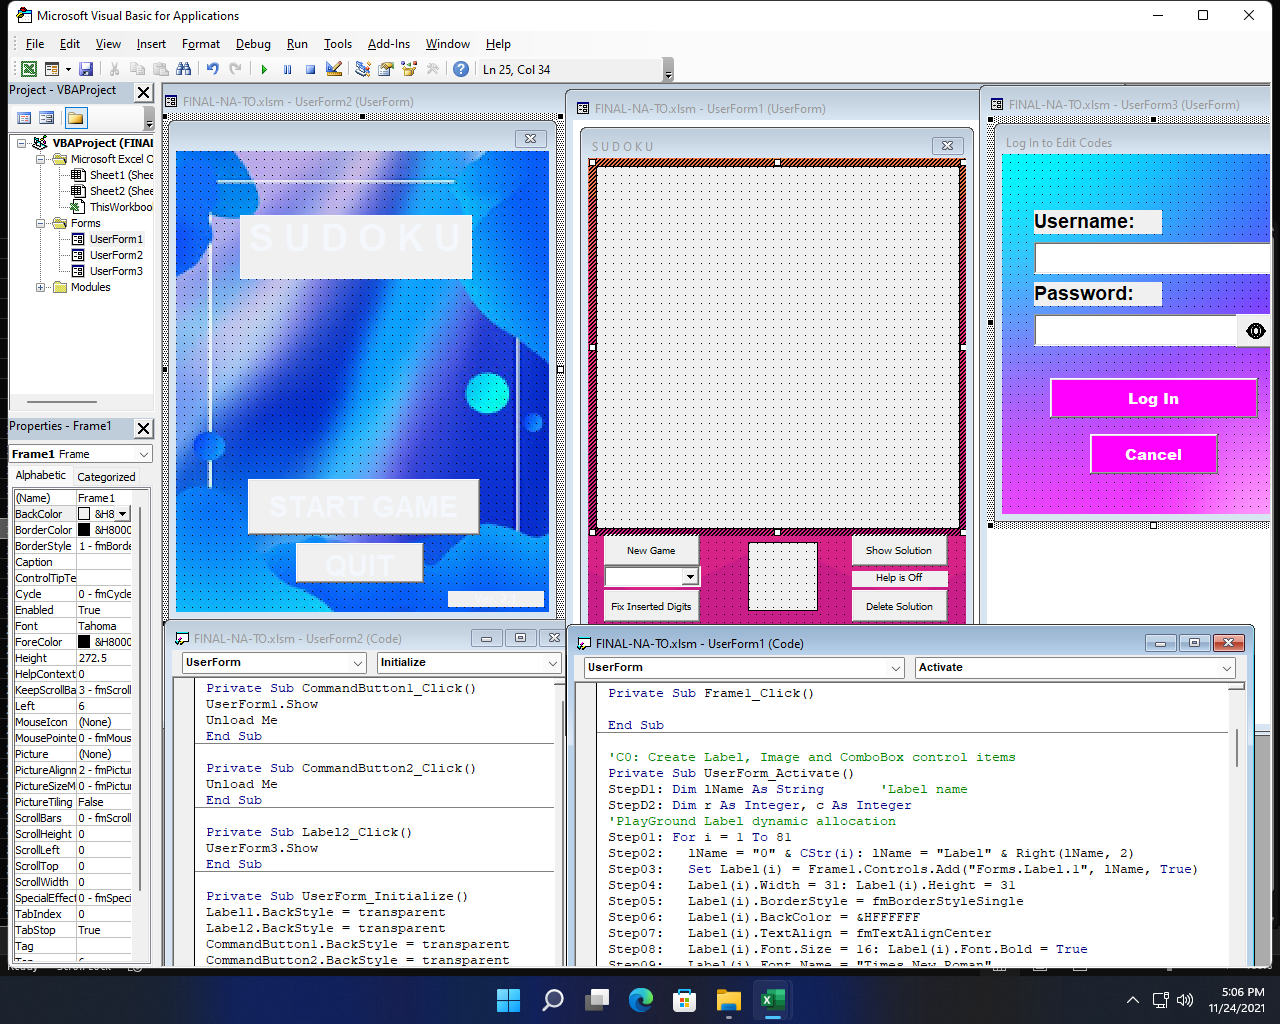Click the New Game button on UserForm1

651,551
